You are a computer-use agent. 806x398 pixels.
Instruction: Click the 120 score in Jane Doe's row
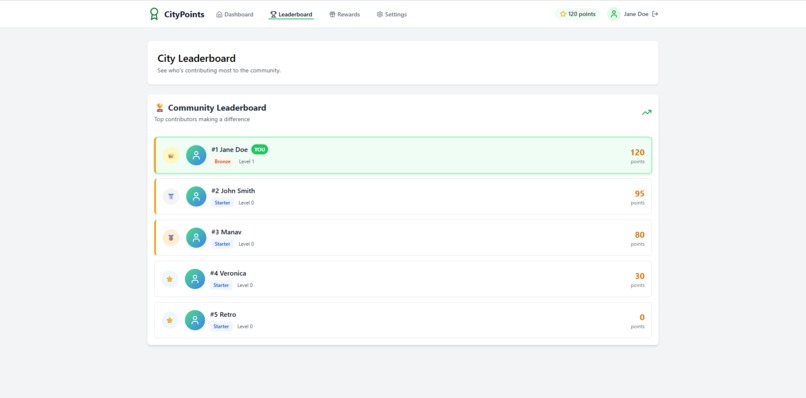637,152
